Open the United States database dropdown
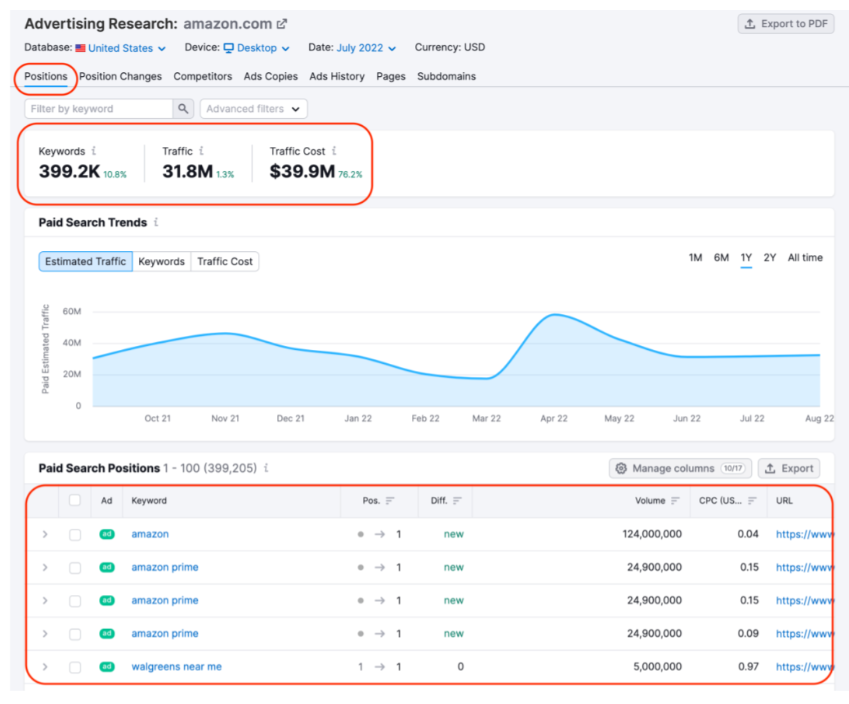This screenshot has height=704, width=849. click(121, 48)
